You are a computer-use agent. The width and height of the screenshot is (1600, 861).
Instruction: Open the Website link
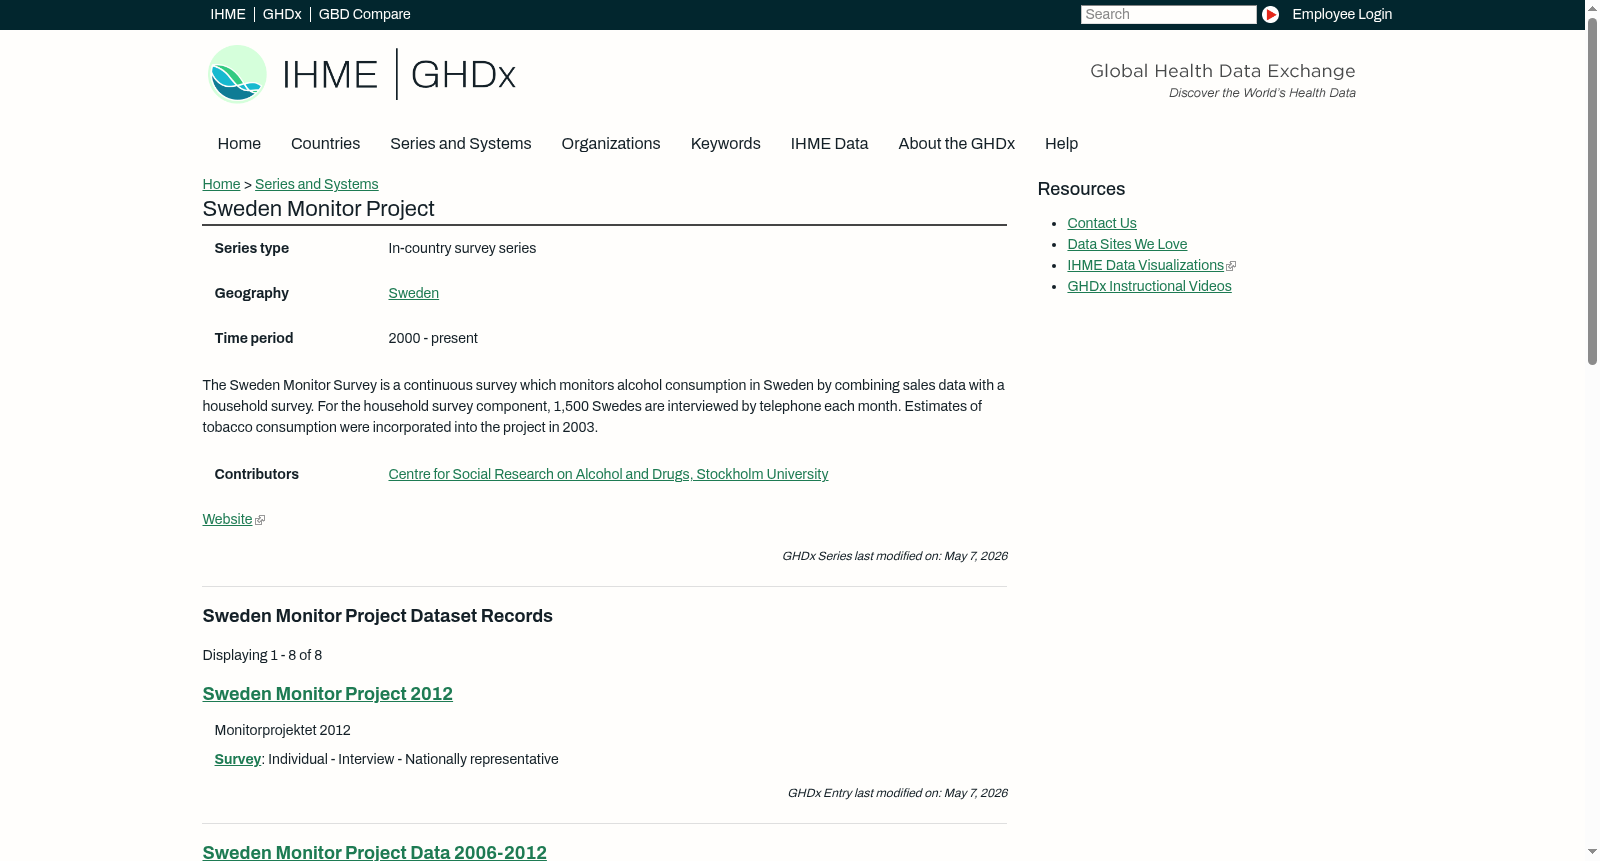point(227,520)
